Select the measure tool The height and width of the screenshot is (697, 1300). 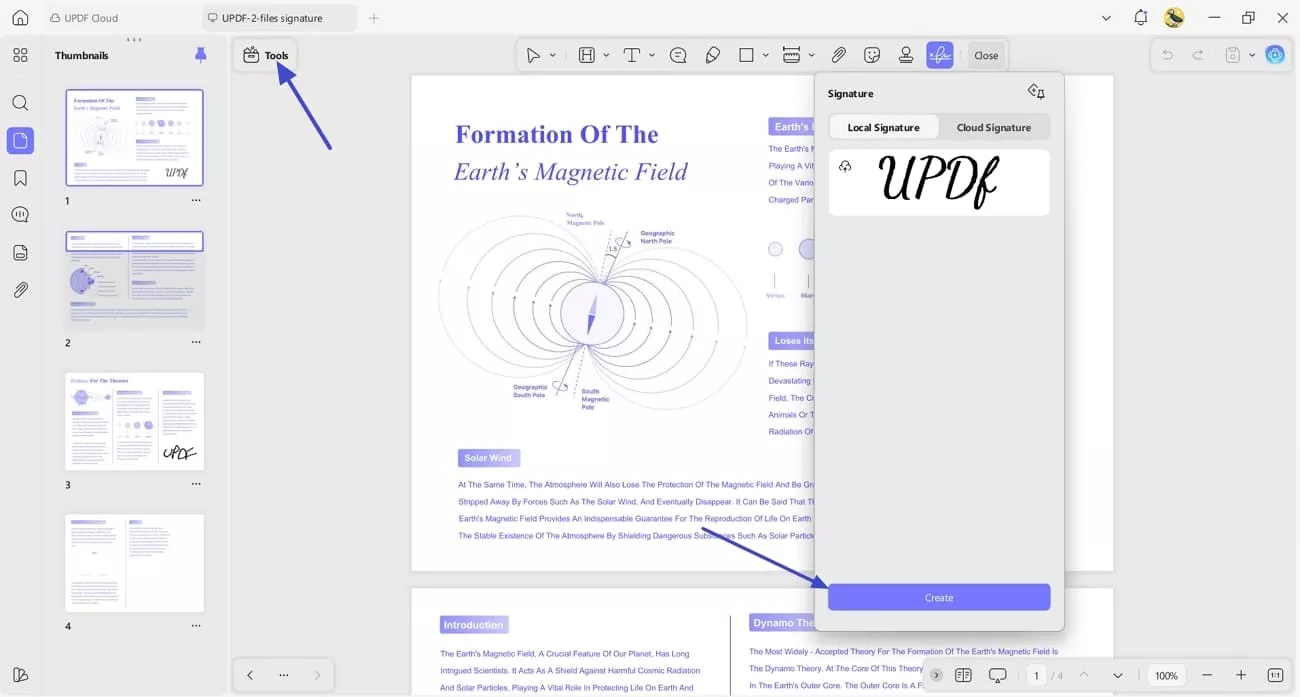pyautogui.click(x=791, y=55)
